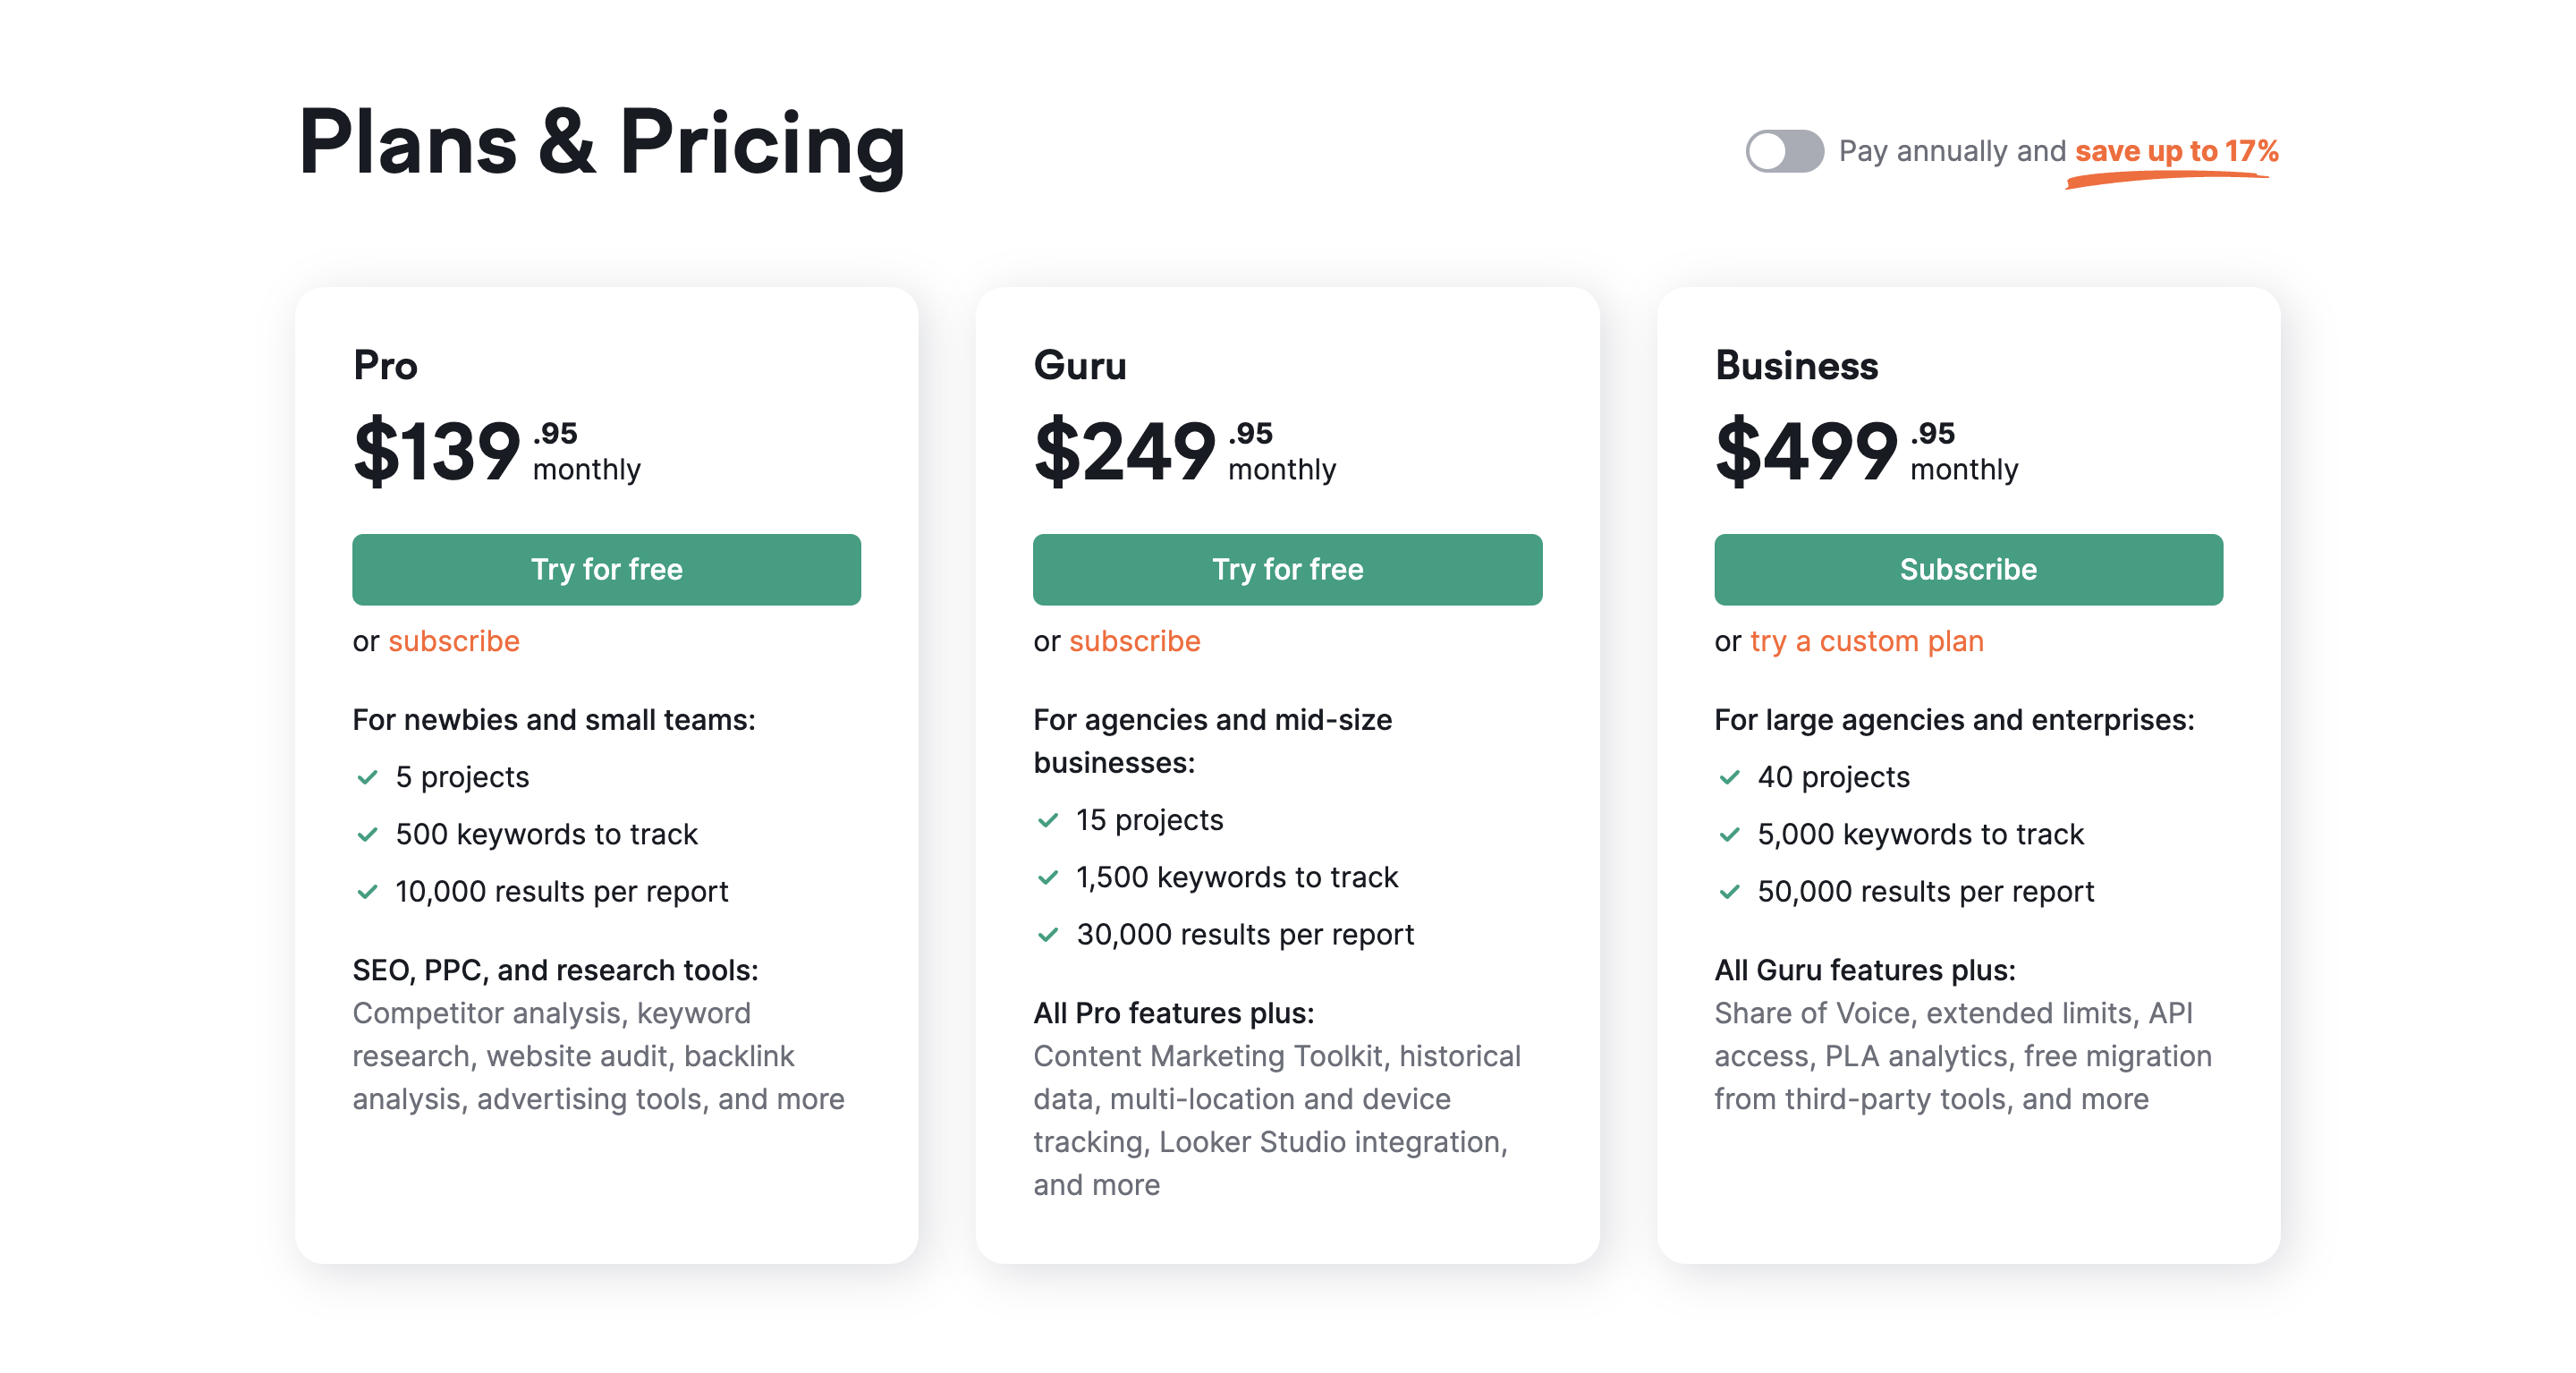2576x1373 pixels.
Task: Click the checkmark beside 40 projects
Action: point(1729,777)
